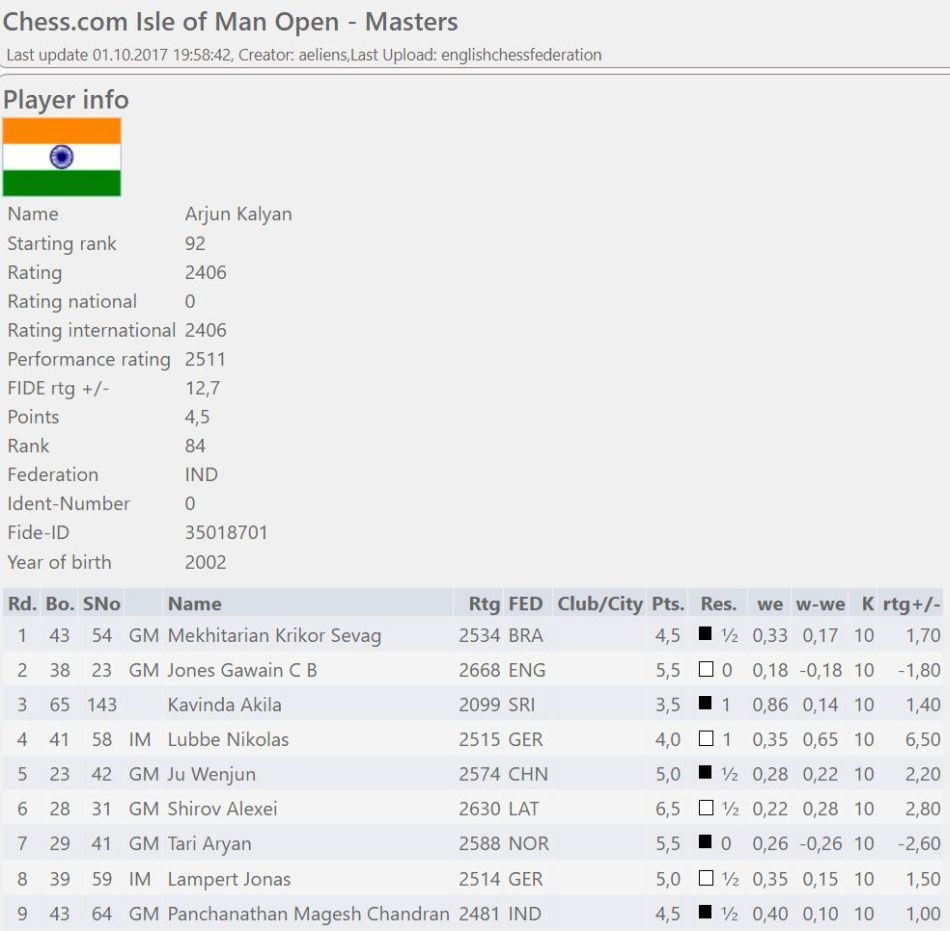Click the Name column header

[x=194, y=603]
